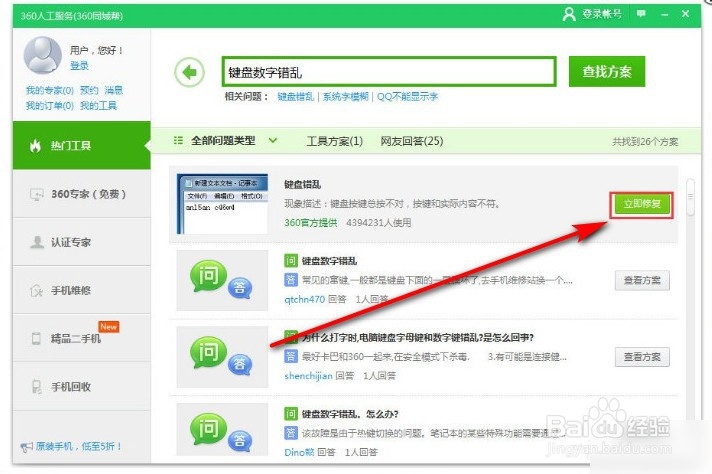Switch to the 工具方案(1) tab
Screen dimensions: 712x474
click(335, 141)
